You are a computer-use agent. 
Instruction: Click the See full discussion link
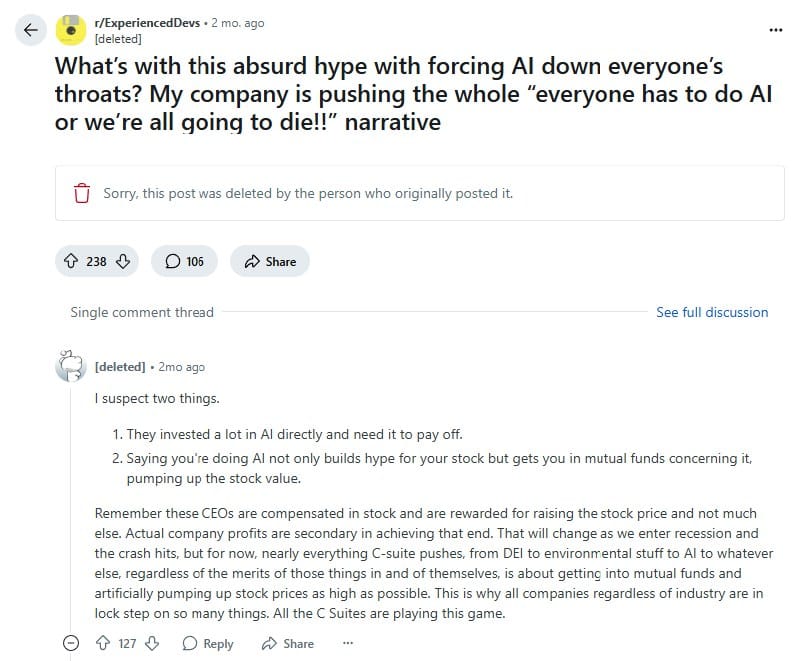tap(712, 312)
